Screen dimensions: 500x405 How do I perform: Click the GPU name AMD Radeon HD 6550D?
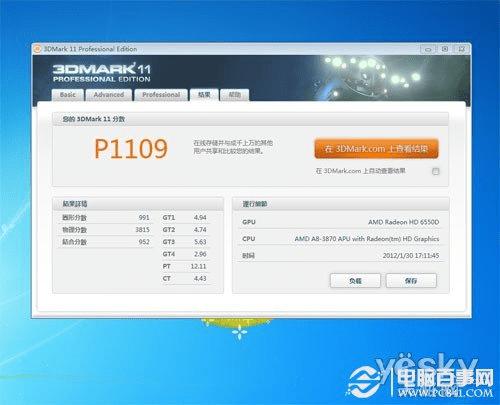tap(403, 222)
